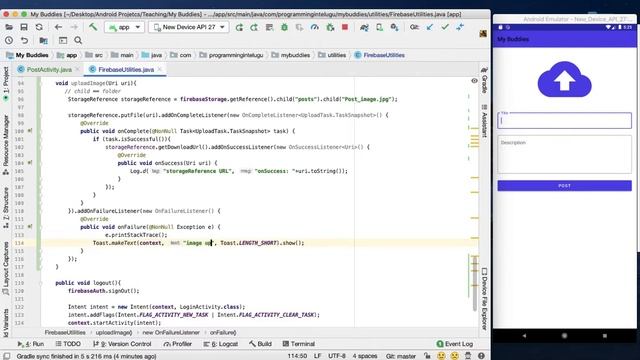Switch to the FirebaseUtilities.java editor tab
Image resolution: width=640 pixels, height=360 pixels.
click(126, 70)
